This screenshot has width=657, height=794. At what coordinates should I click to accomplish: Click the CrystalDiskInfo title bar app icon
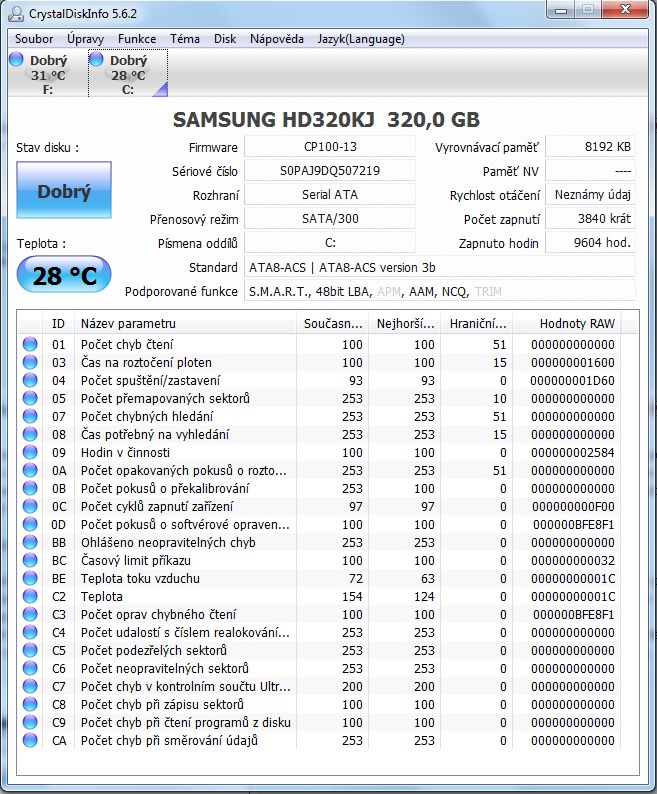pyautogui.click(x=16, y=14)
